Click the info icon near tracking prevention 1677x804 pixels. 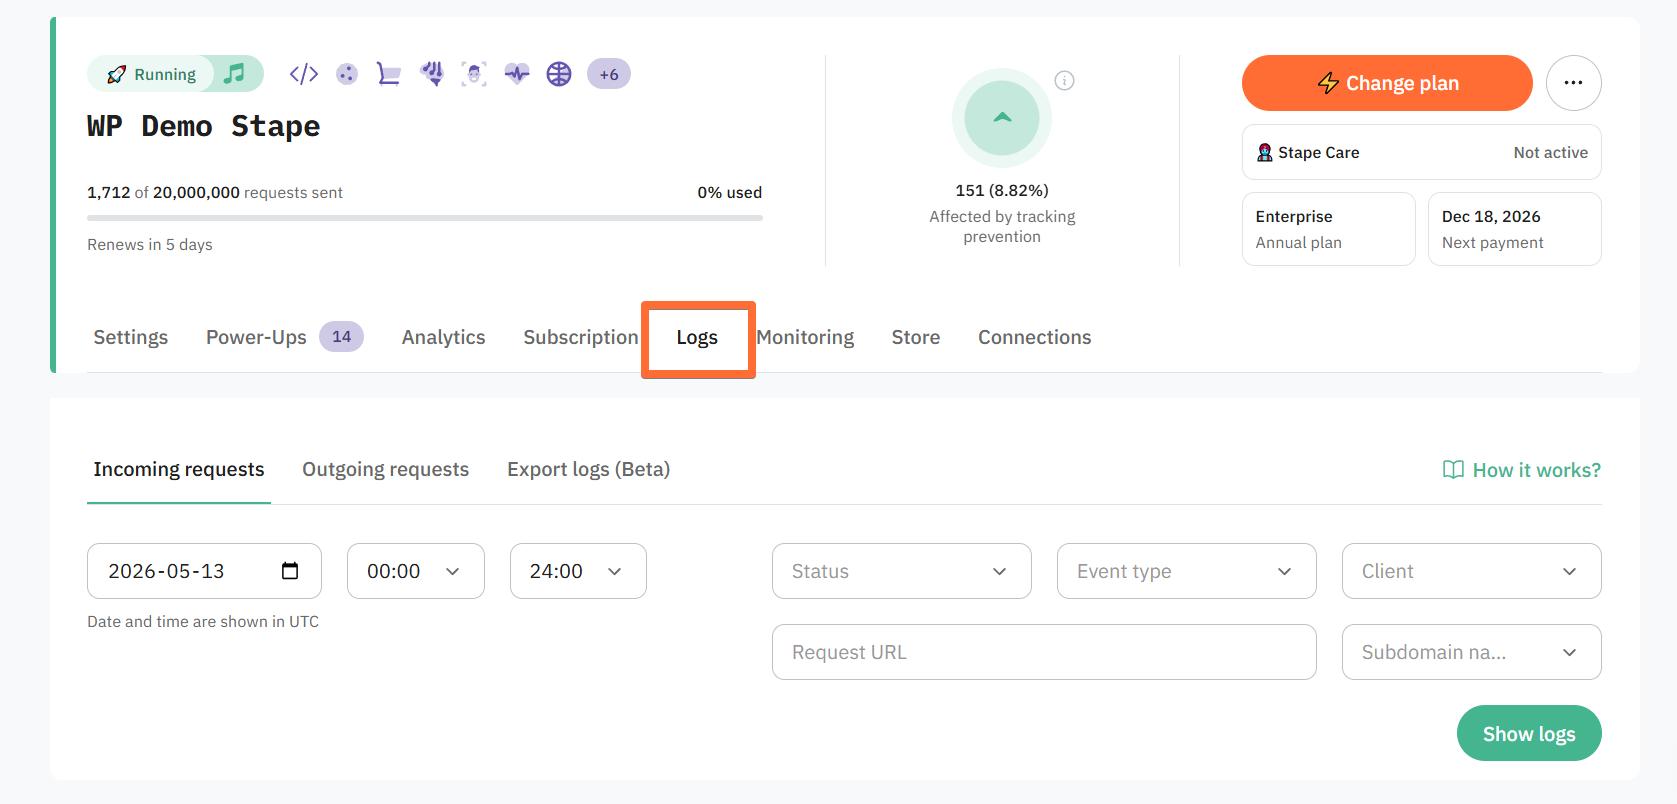point(1065,81)
